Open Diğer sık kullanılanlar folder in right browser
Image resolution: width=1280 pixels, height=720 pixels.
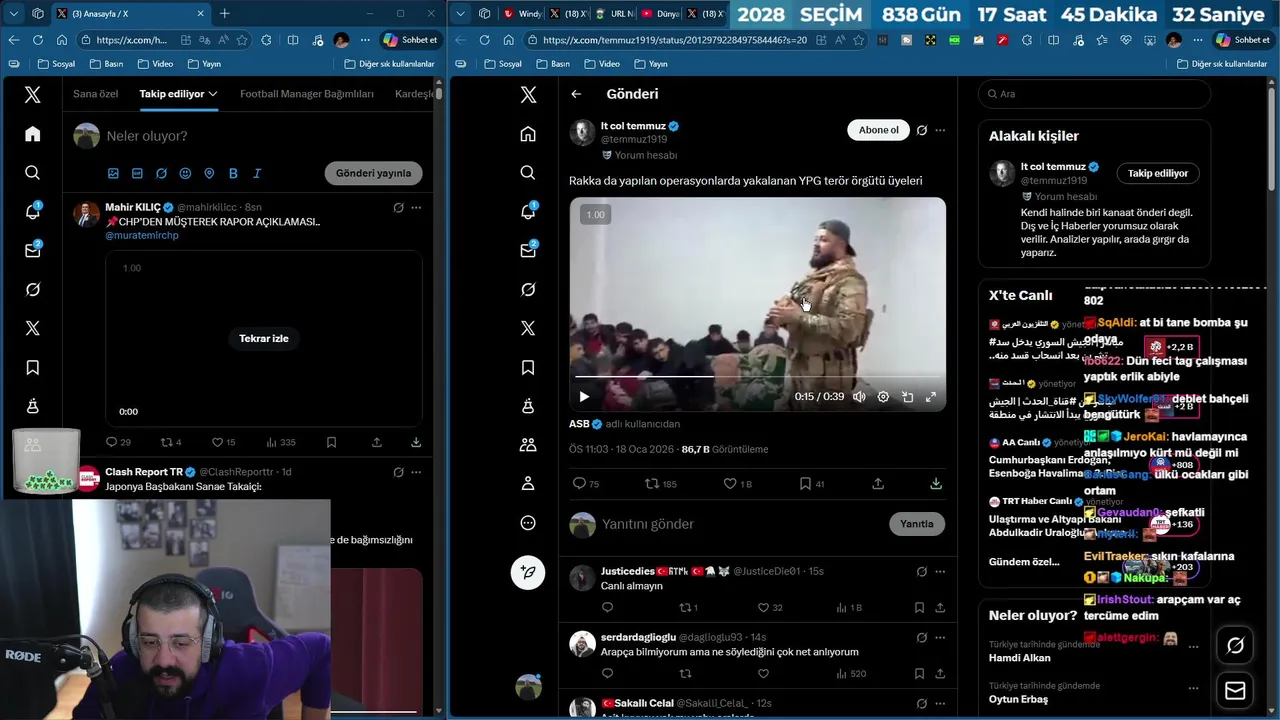[x=1221, y=64]
